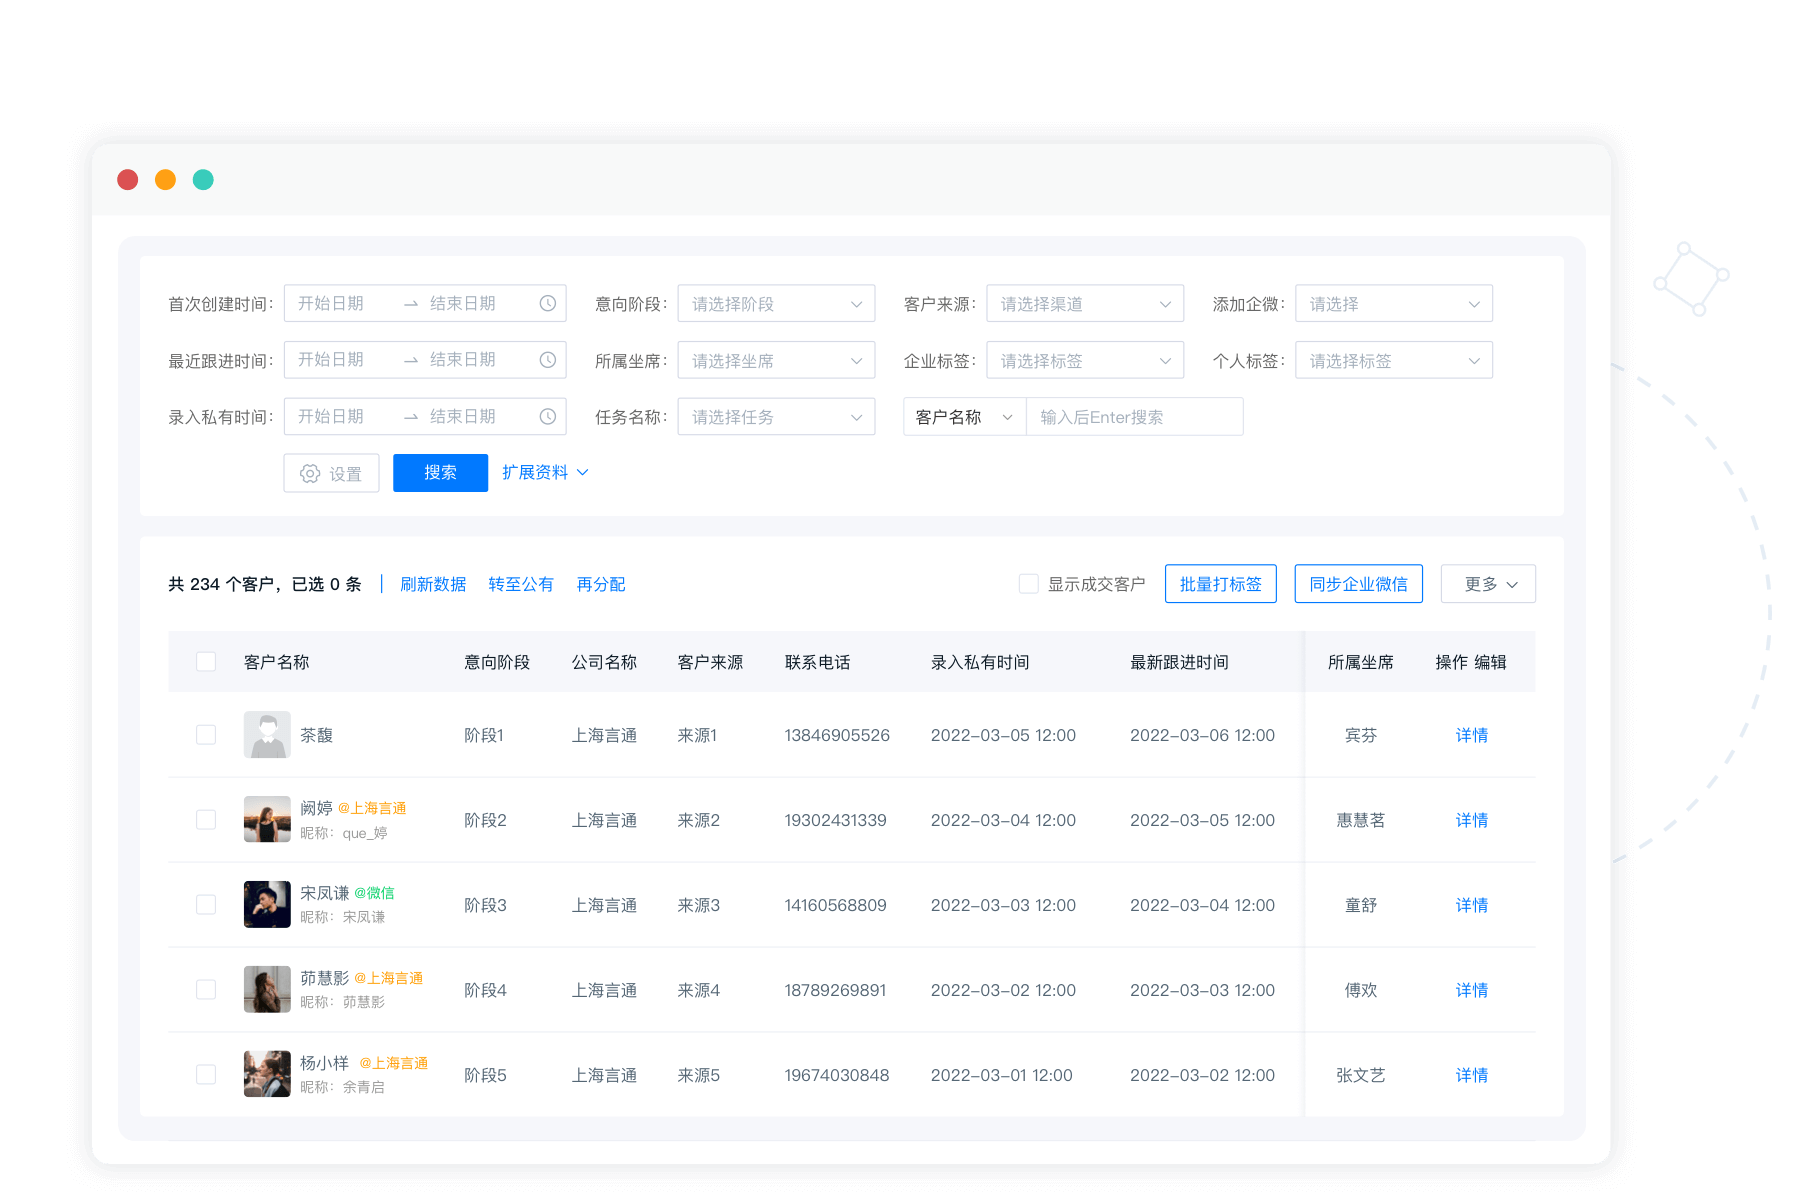Select the checkbox for row 阙婷
Viewport: 1820px width, 1200px height.
point(206,820)
